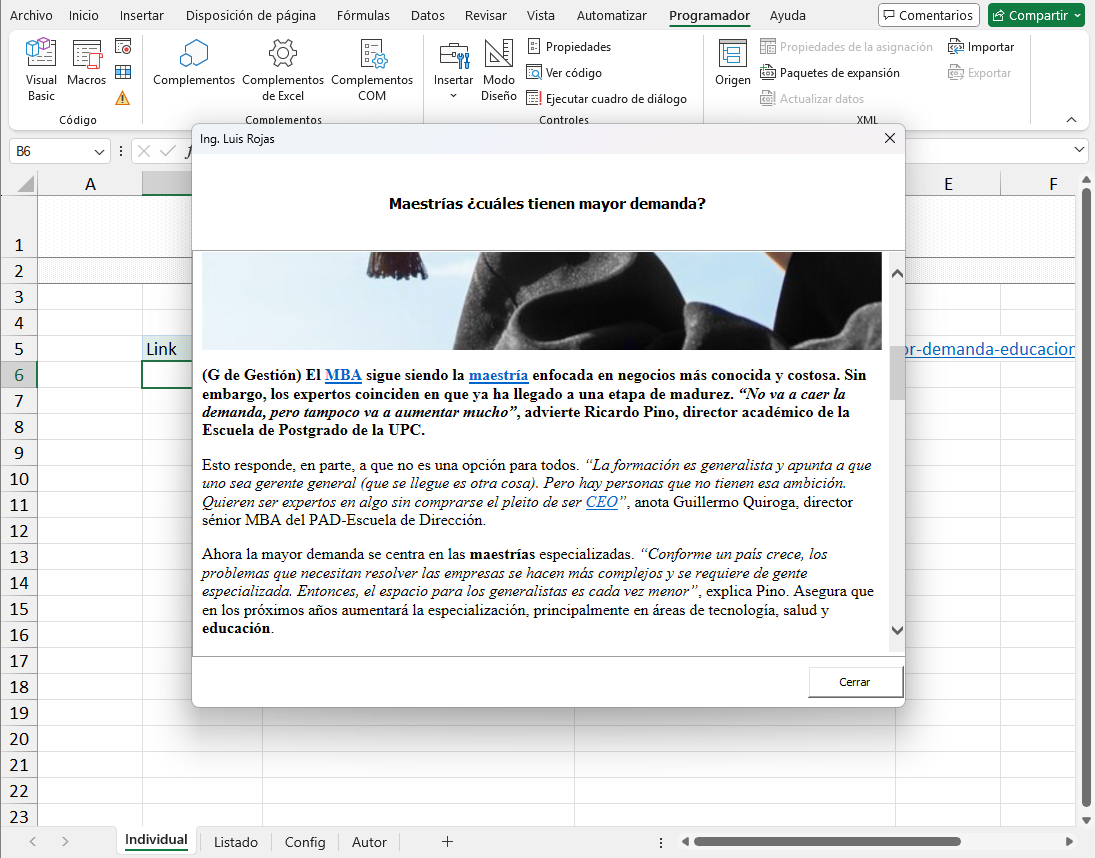Open the Complementos add-ins button
The height and width of the screenshot is (858, 1095).
tap(194, 63)
